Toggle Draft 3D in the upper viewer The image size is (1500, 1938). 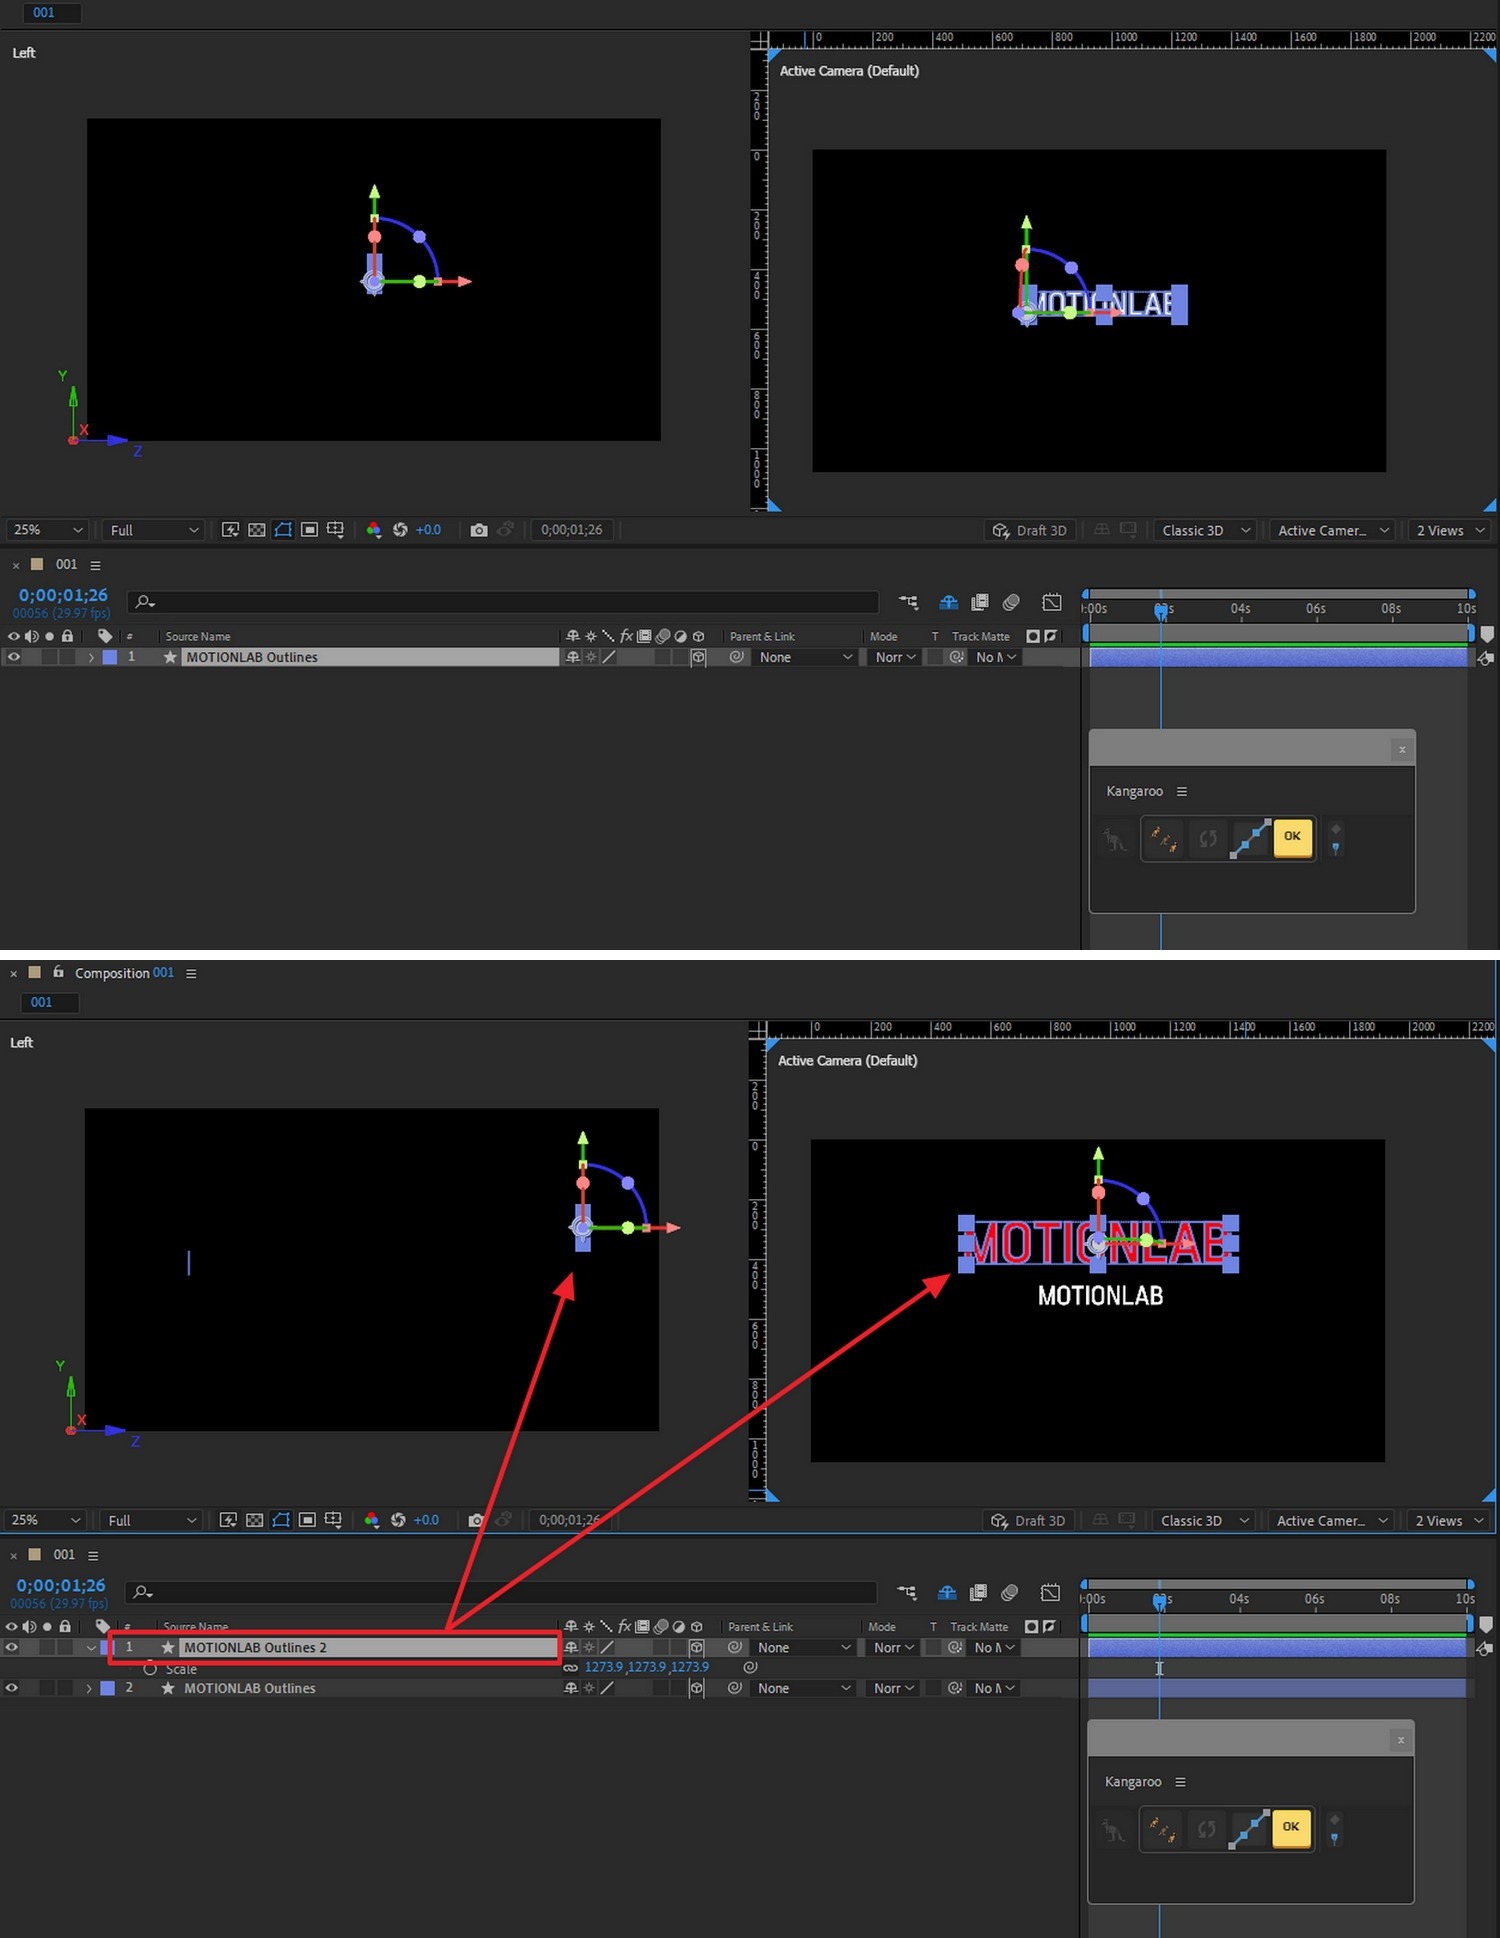[1029, 530]
